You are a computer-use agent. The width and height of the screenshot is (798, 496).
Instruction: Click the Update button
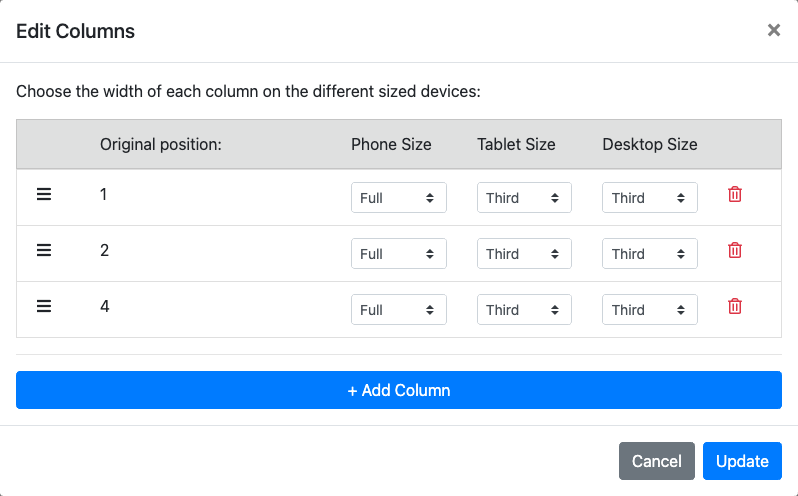(x=742, y=461)
